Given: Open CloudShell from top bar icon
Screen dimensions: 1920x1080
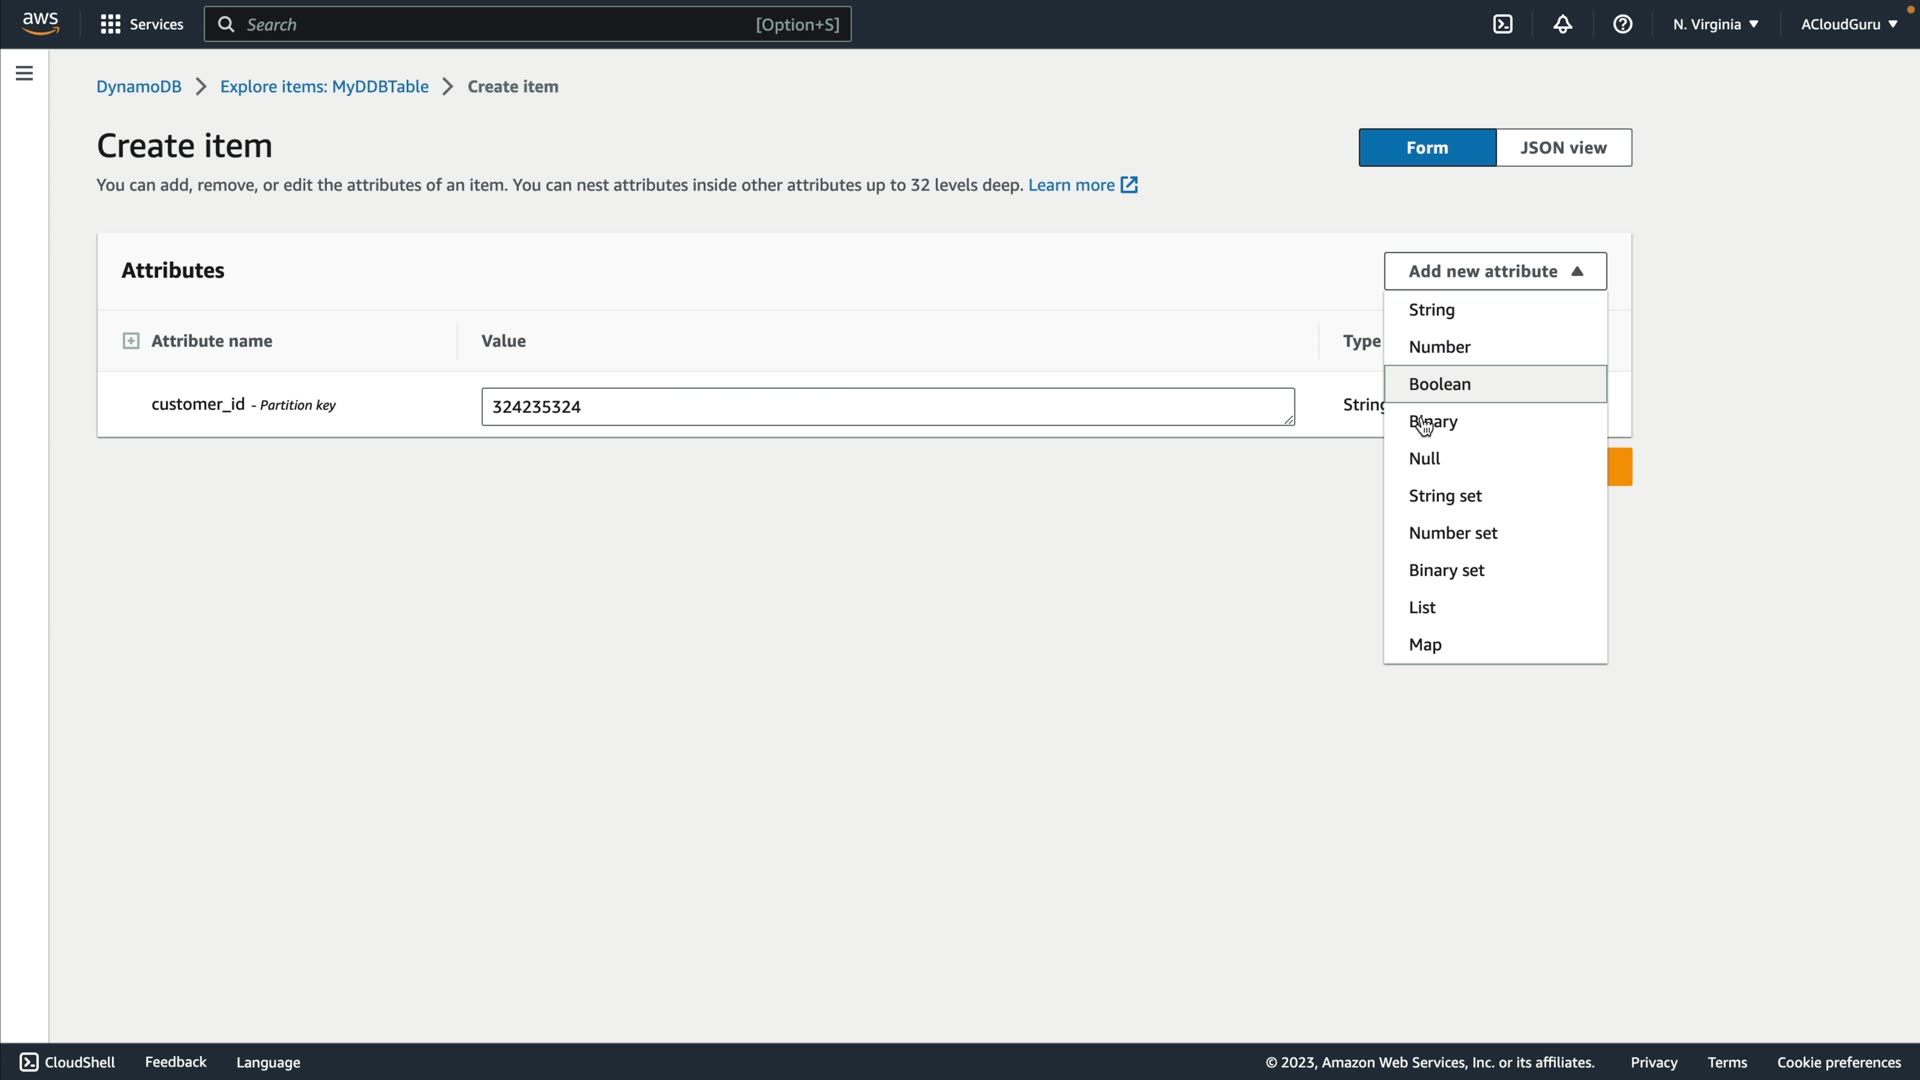Looking at the screenshot, I should point(1503,24).
